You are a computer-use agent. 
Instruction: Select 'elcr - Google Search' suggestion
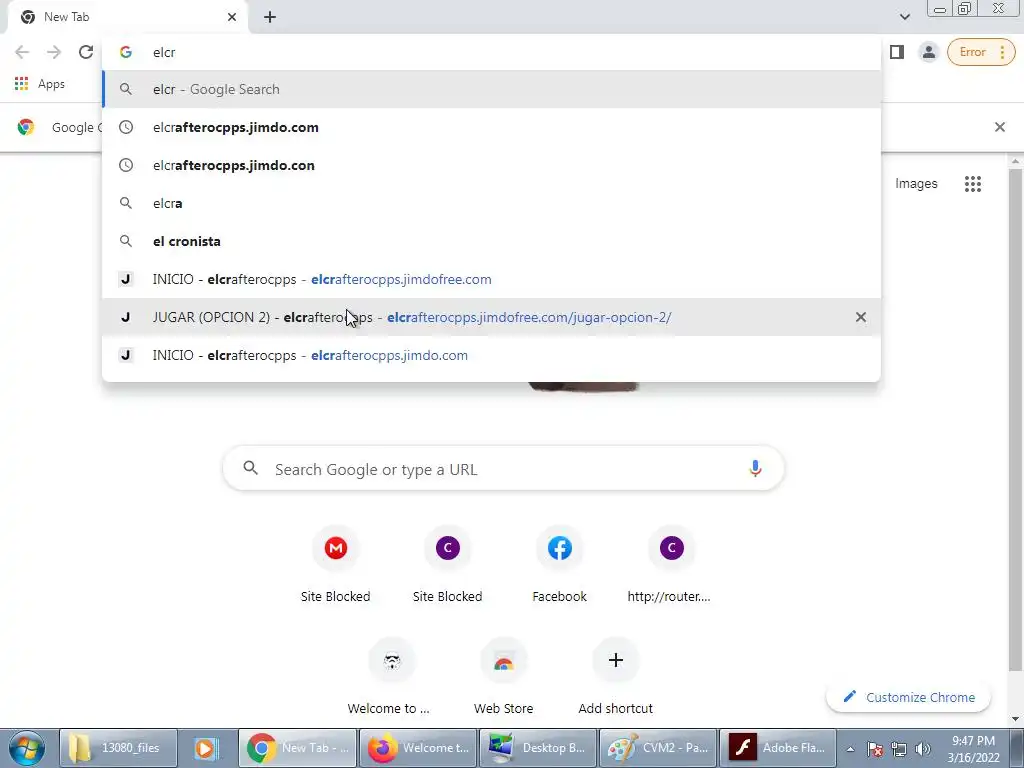pyautogui.click(x=491, y=89)
